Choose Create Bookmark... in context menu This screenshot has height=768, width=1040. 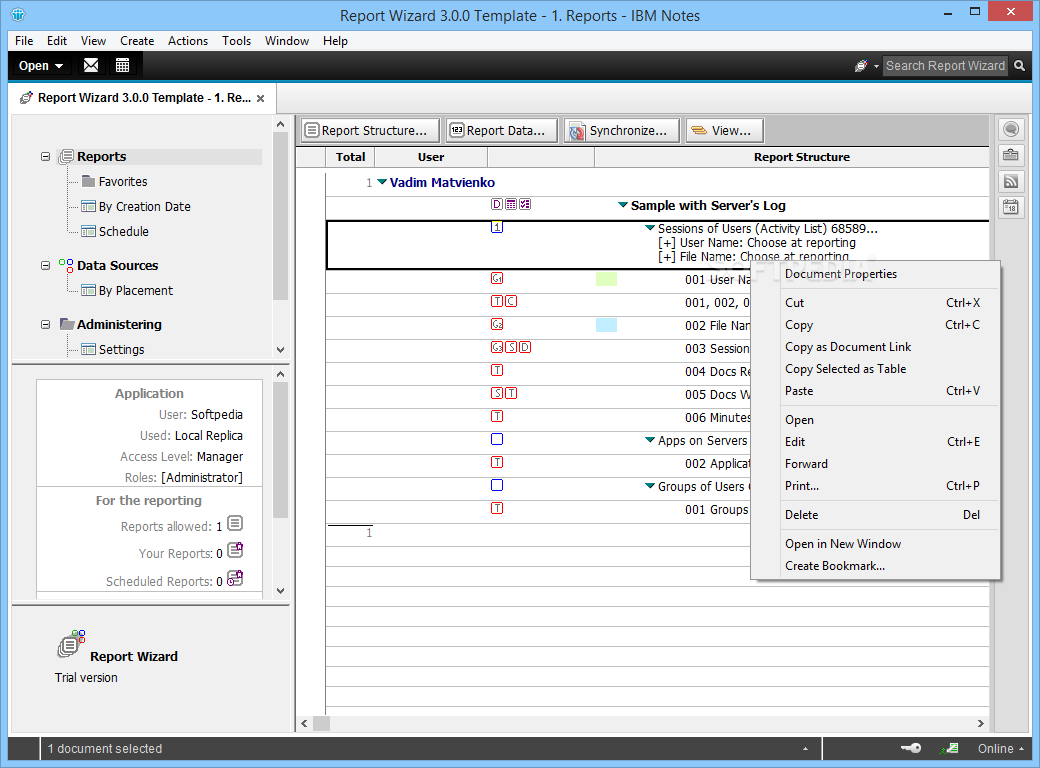pyautogui.click(x=834, y=566)
